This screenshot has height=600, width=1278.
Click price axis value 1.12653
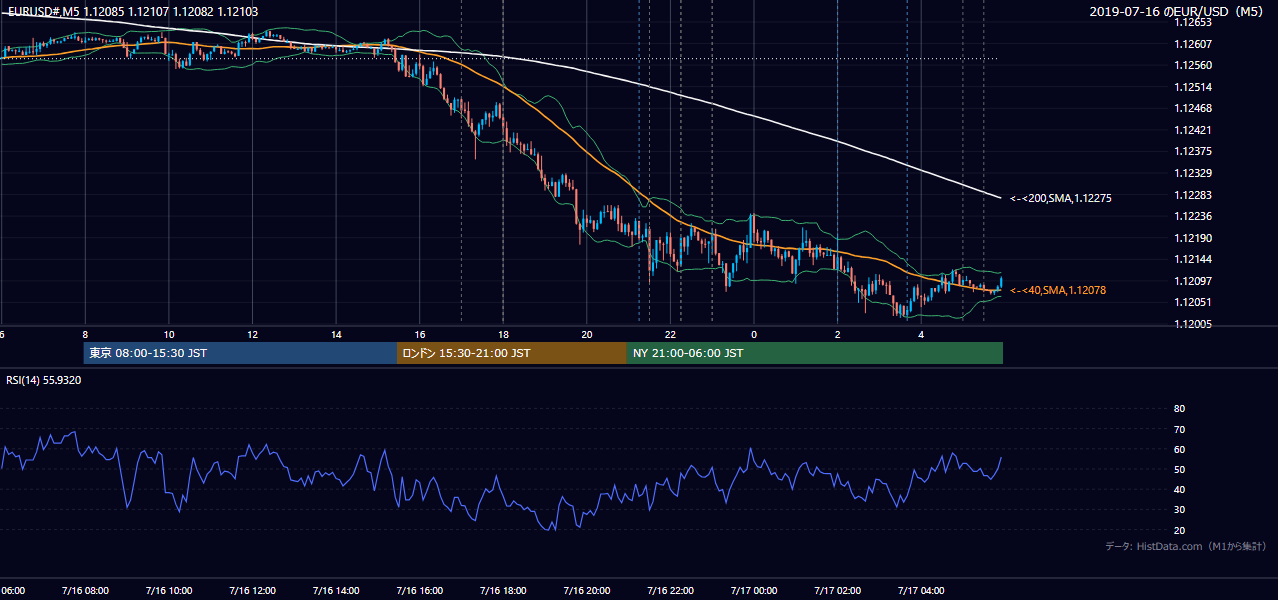pos(1193,22)
